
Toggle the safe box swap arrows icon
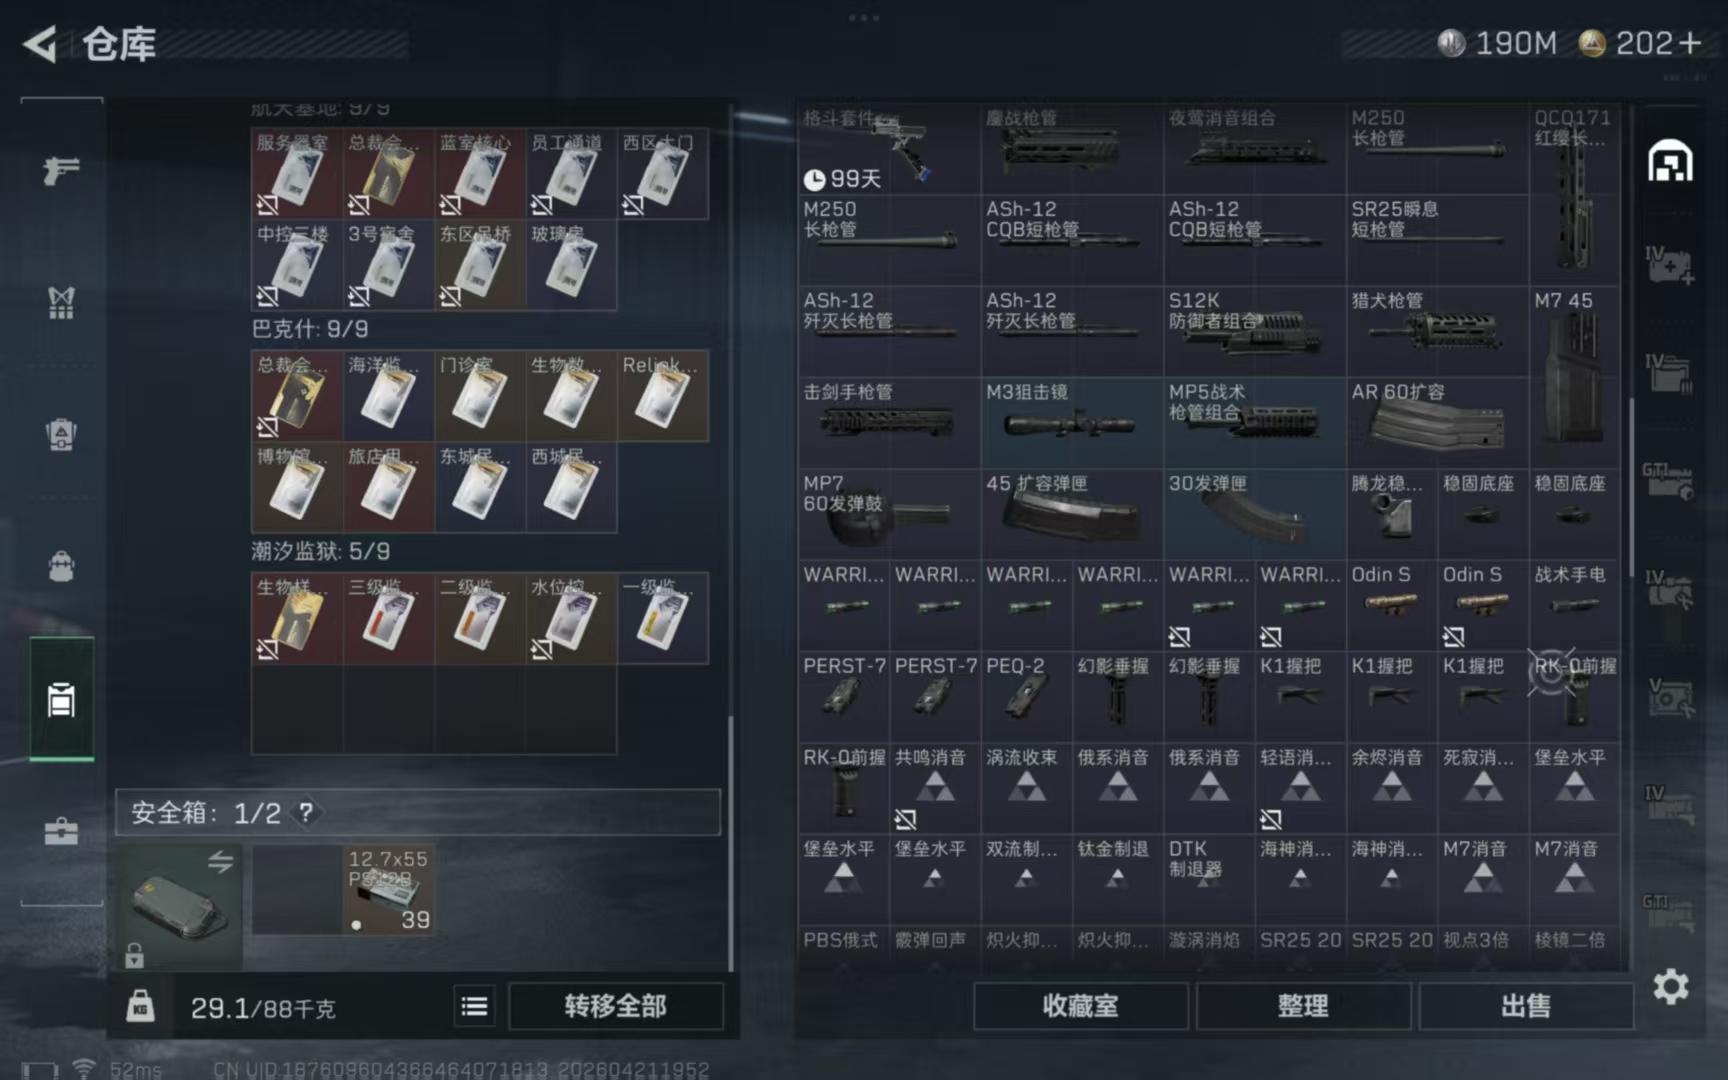point(221,861)
